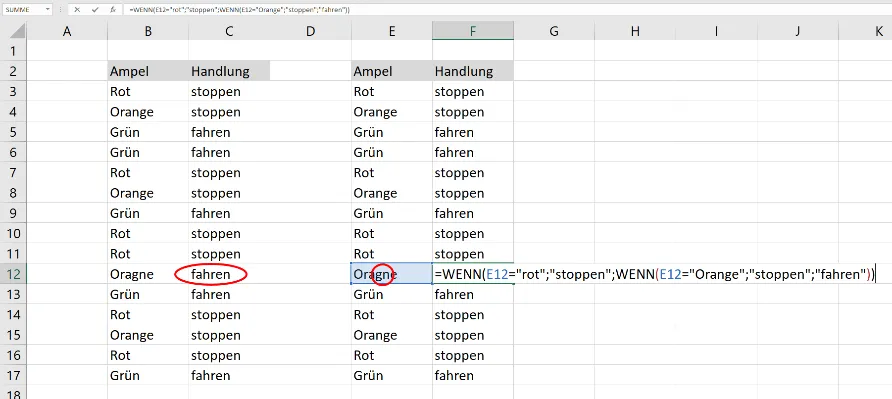The width and height of the screenshot is (892, 399).
Task: Select column D header
Action: coord(311,32)
